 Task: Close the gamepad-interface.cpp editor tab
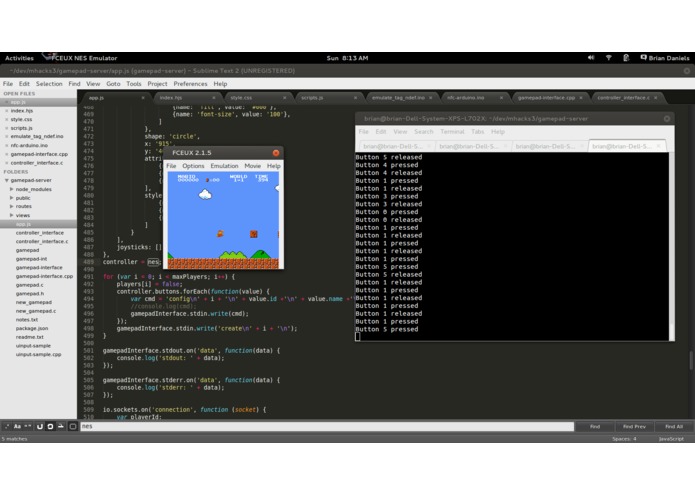click(x=581, y=98)
